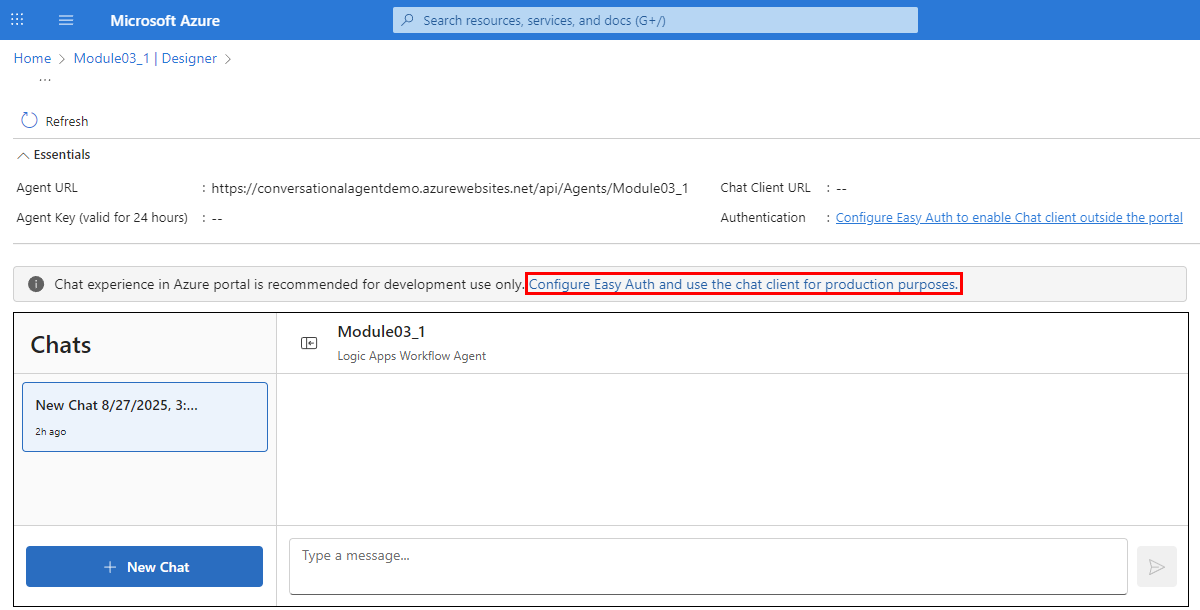Click the send message arrow icon

pyautogui.click(x=1157, y=567)
